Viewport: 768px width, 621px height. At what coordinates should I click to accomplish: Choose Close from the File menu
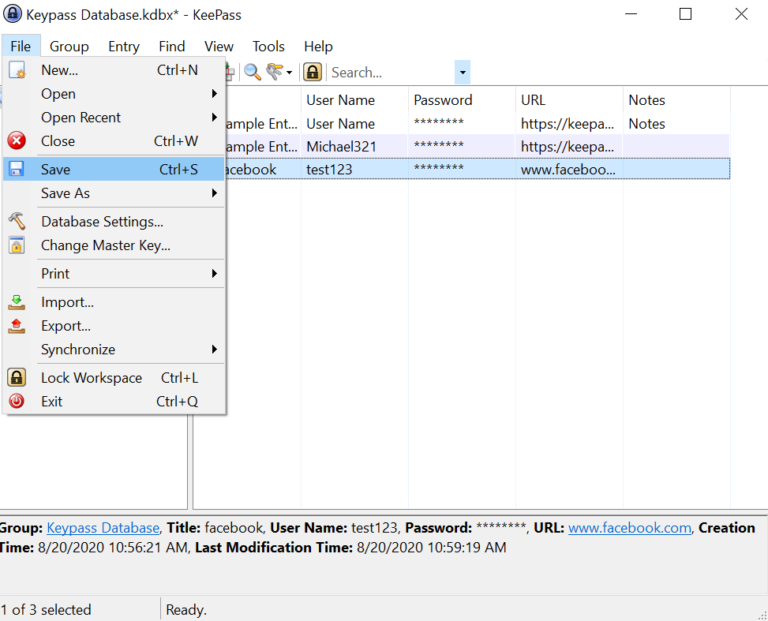pyautogui.click(x=114, y=141)
